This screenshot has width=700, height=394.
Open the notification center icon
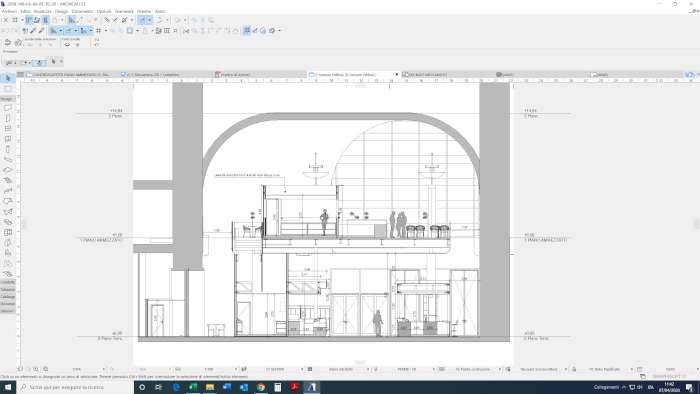click(690, 387)
